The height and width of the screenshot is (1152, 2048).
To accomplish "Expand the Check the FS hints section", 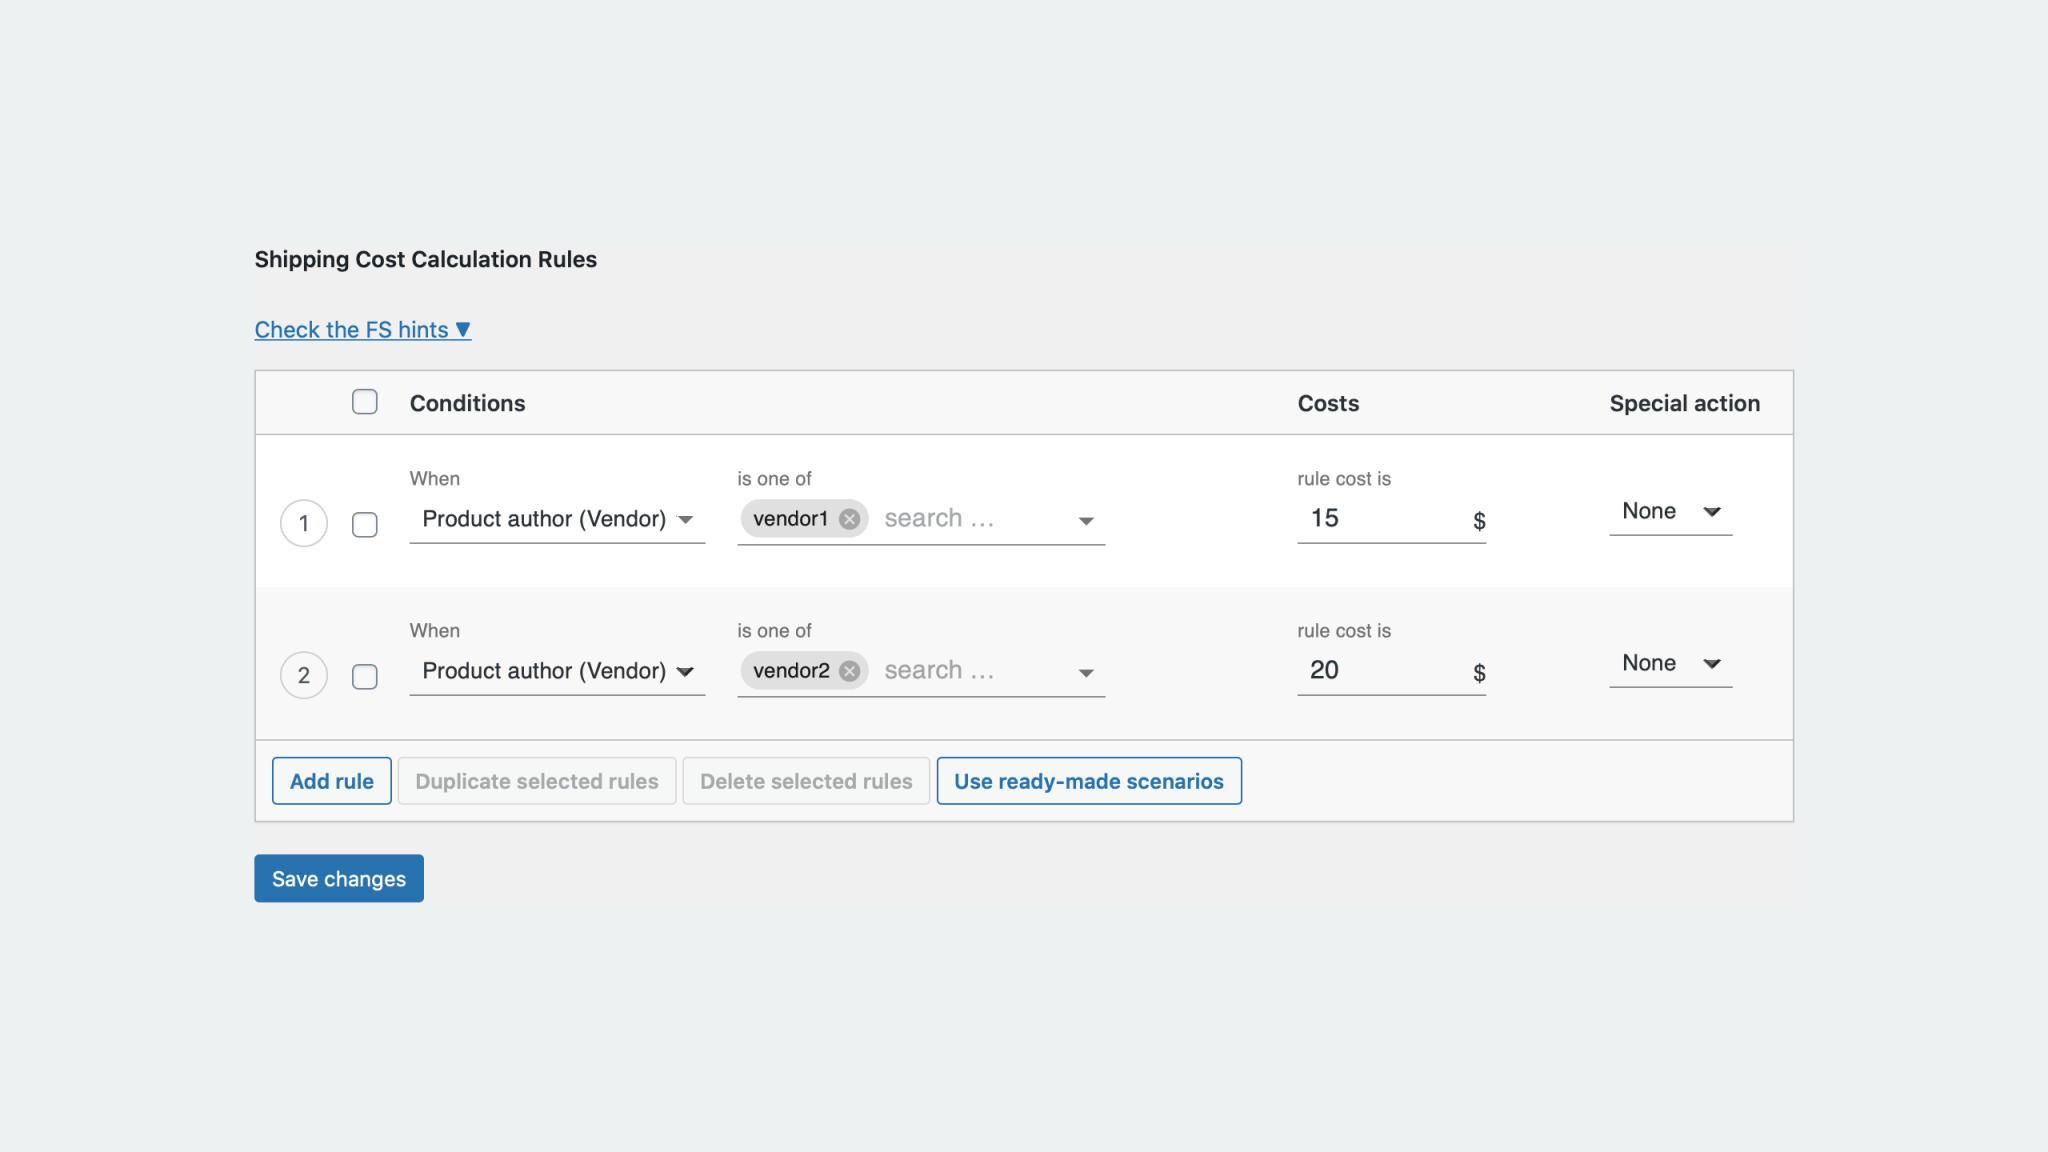I will [362, 329].
